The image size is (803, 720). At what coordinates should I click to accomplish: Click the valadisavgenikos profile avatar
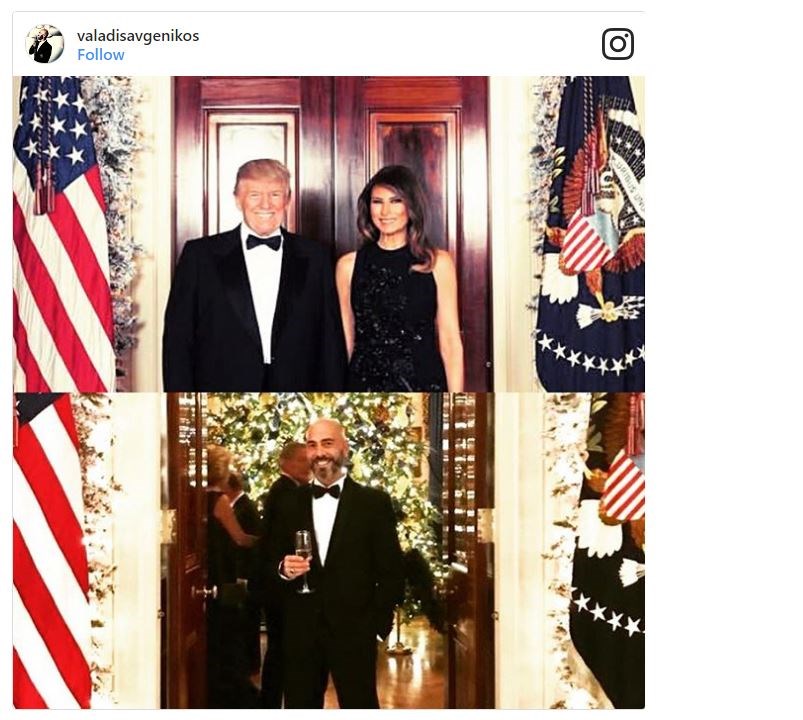pyautogui.click(x=44, y=44)
